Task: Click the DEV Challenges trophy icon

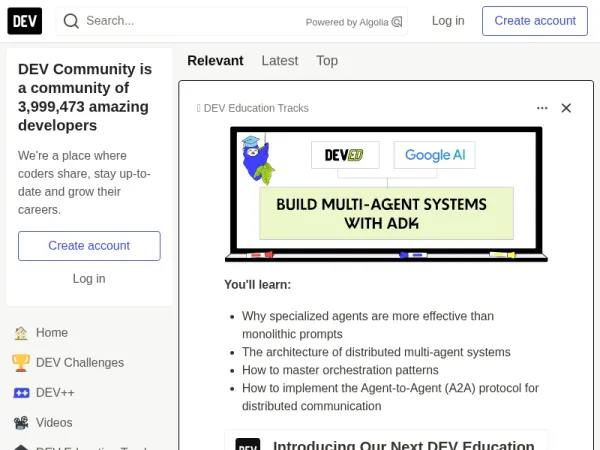Action: click(21, 363)
